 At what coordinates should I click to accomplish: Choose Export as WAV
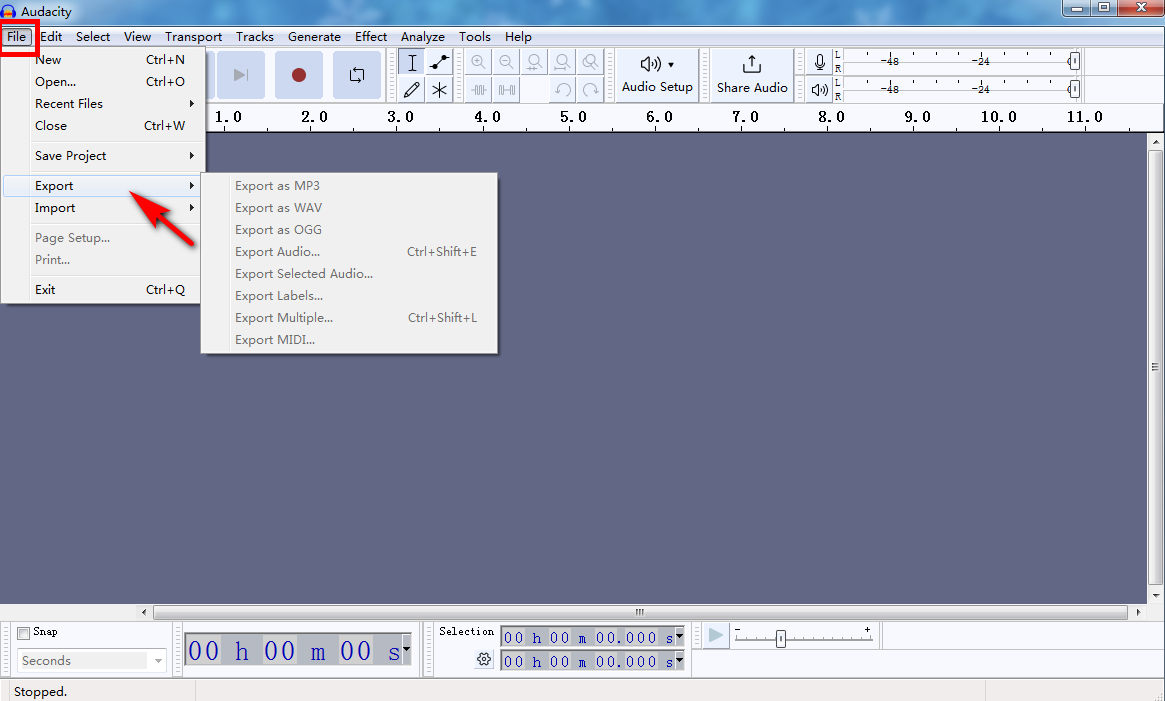tap(349, 207)
